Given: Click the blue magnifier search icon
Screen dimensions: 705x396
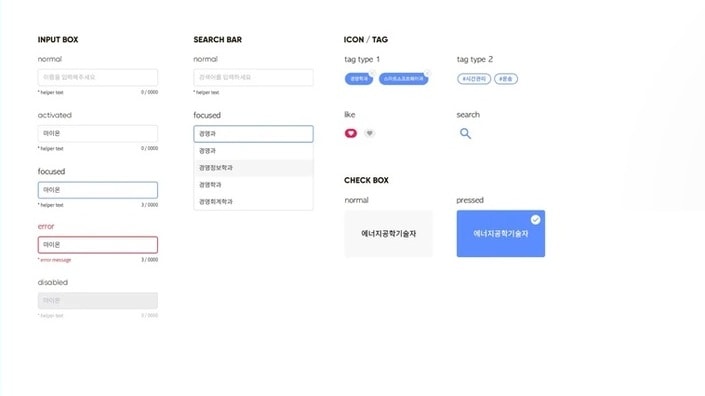Looking at the screenshot, I should click(465, 133).
